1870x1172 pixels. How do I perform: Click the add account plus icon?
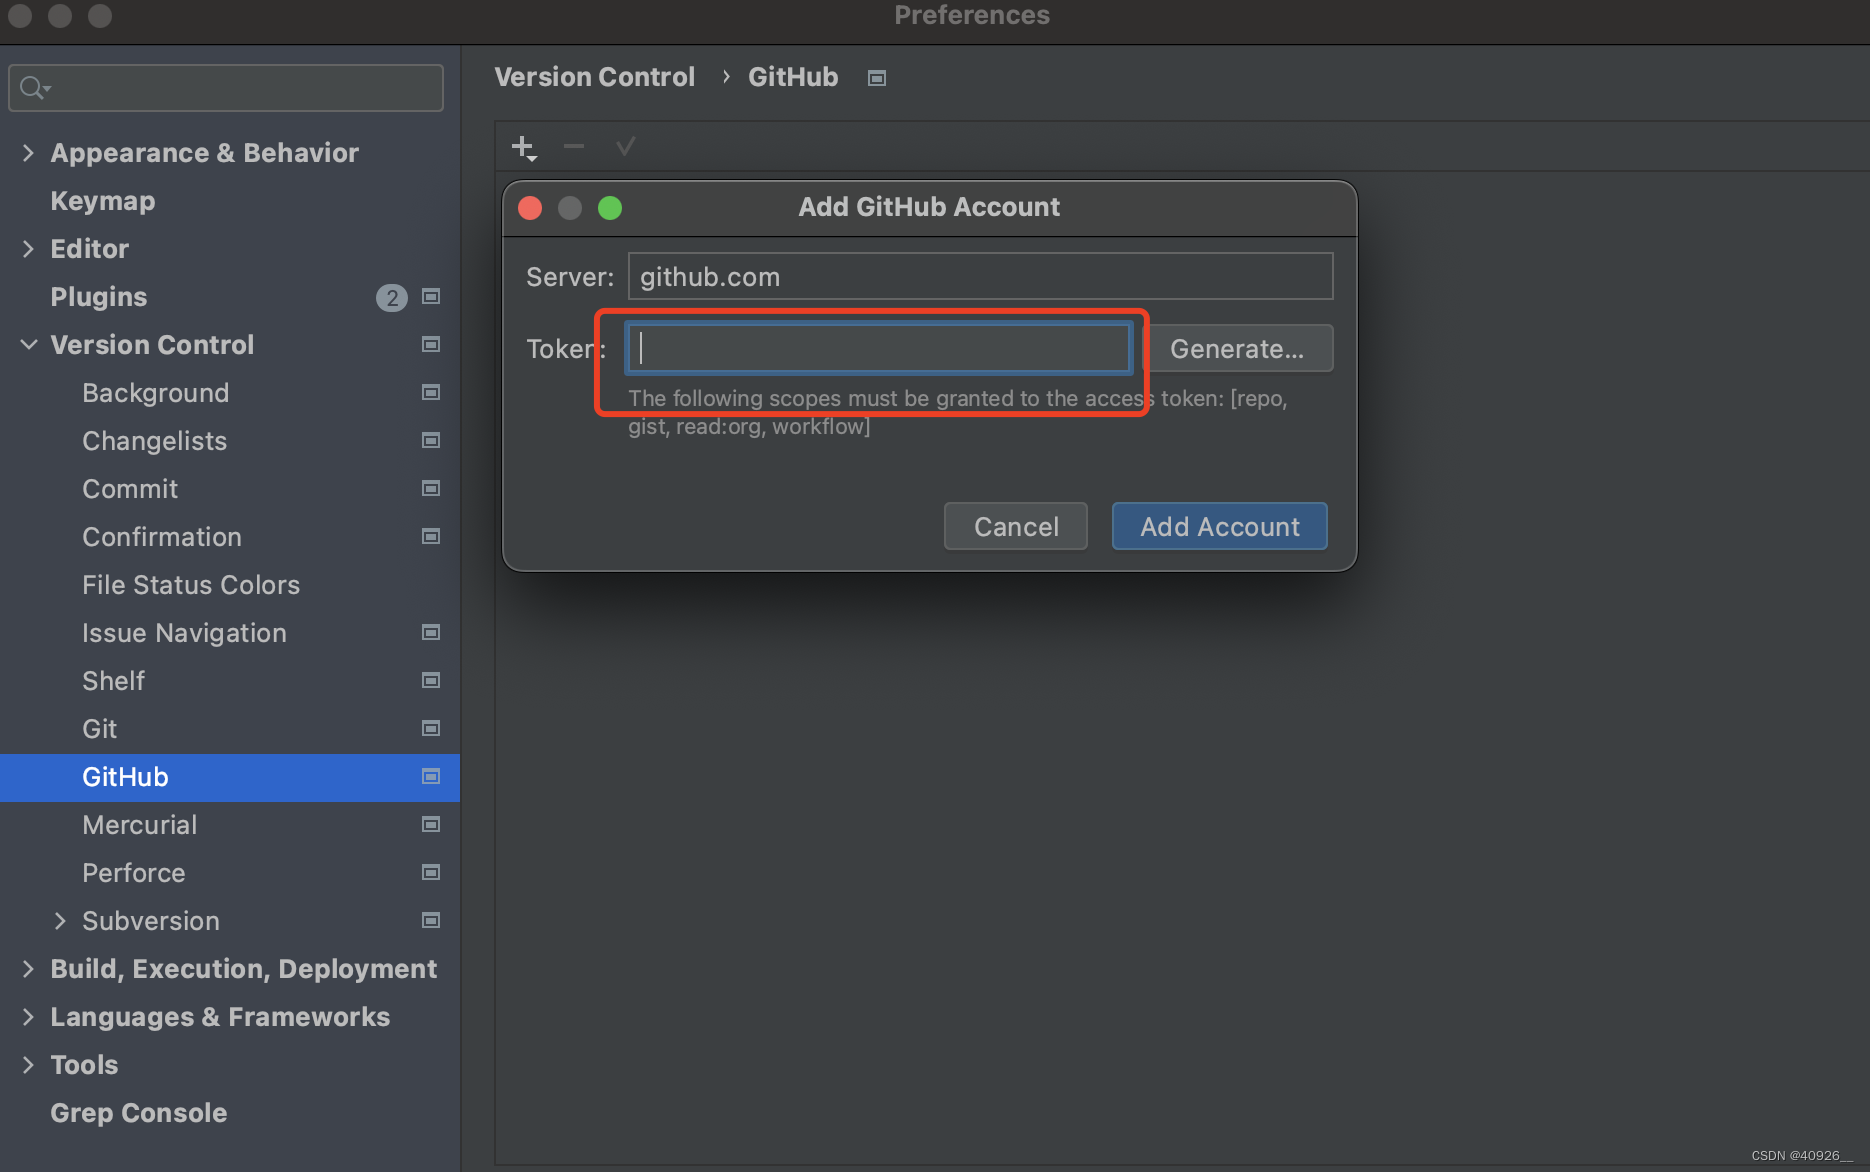[x=524, y=148]
